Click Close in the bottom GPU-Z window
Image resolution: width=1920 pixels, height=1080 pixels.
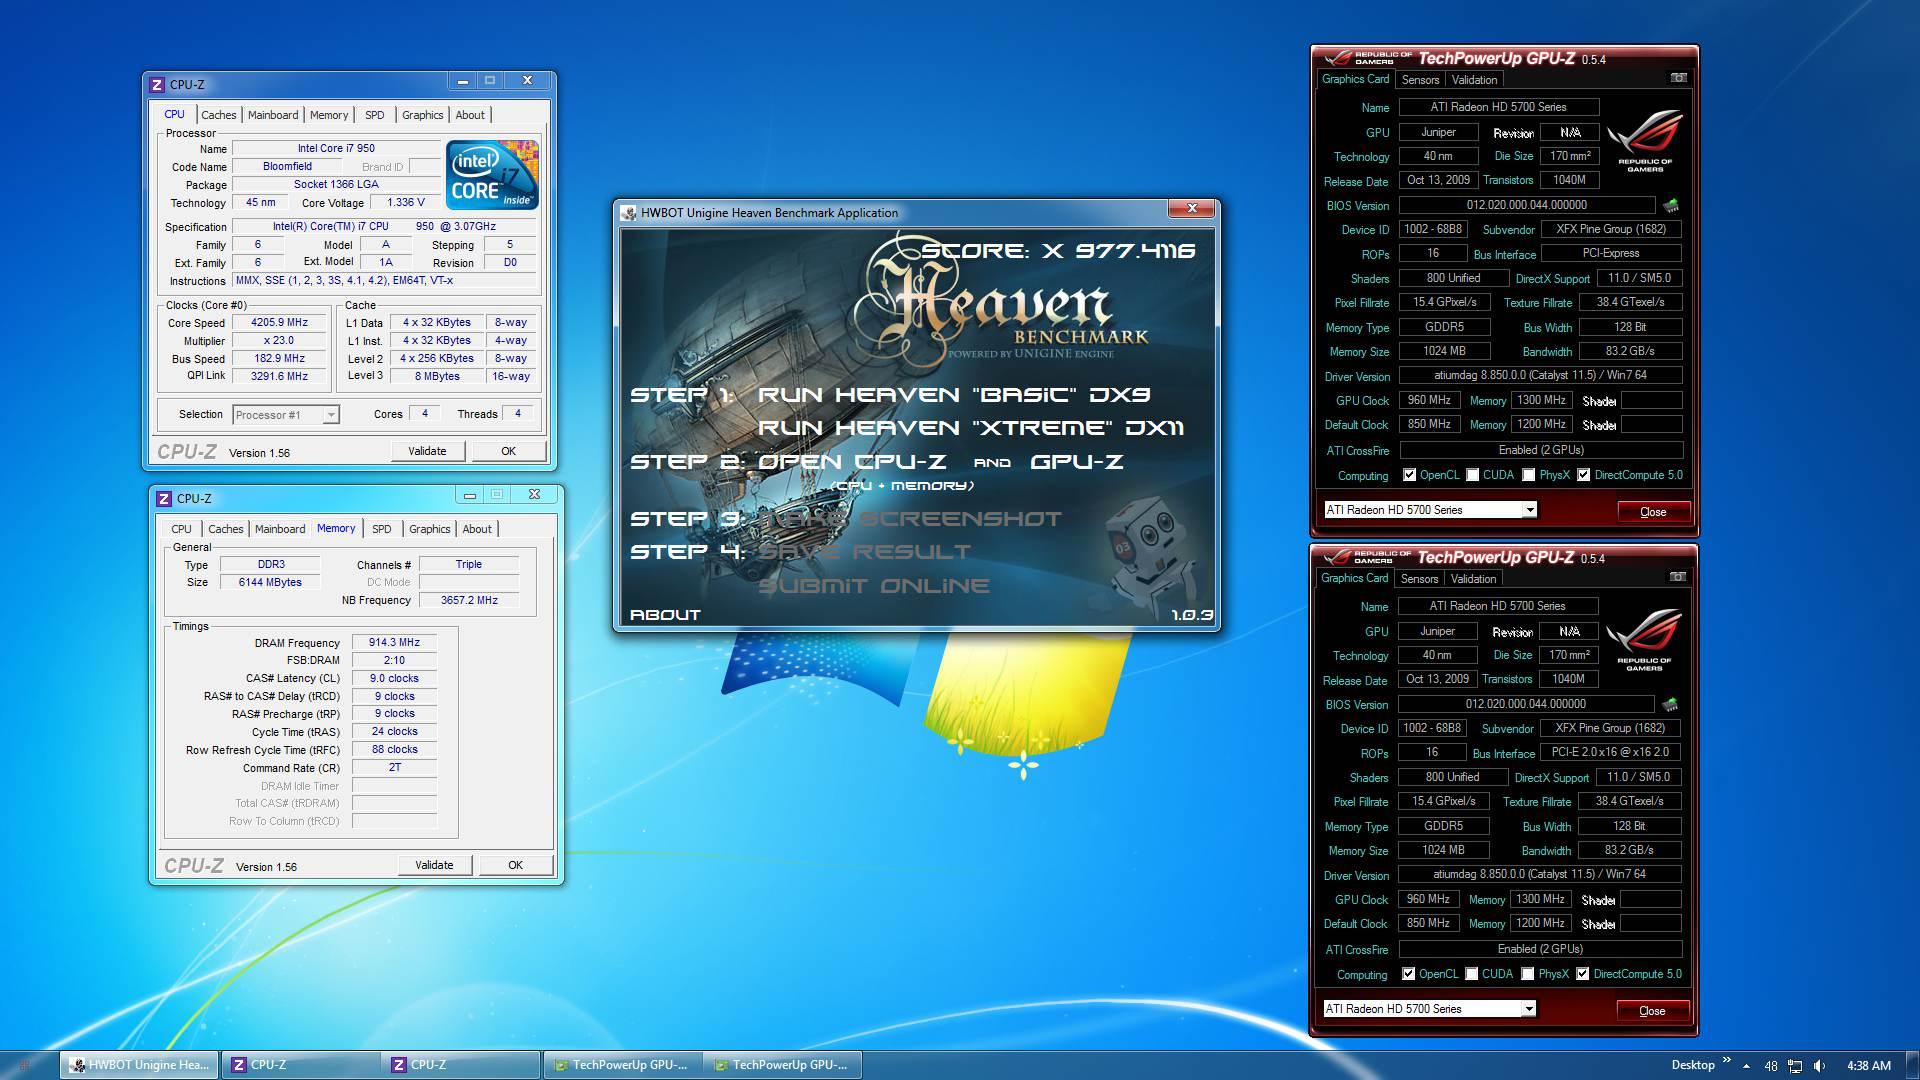1652,1011
